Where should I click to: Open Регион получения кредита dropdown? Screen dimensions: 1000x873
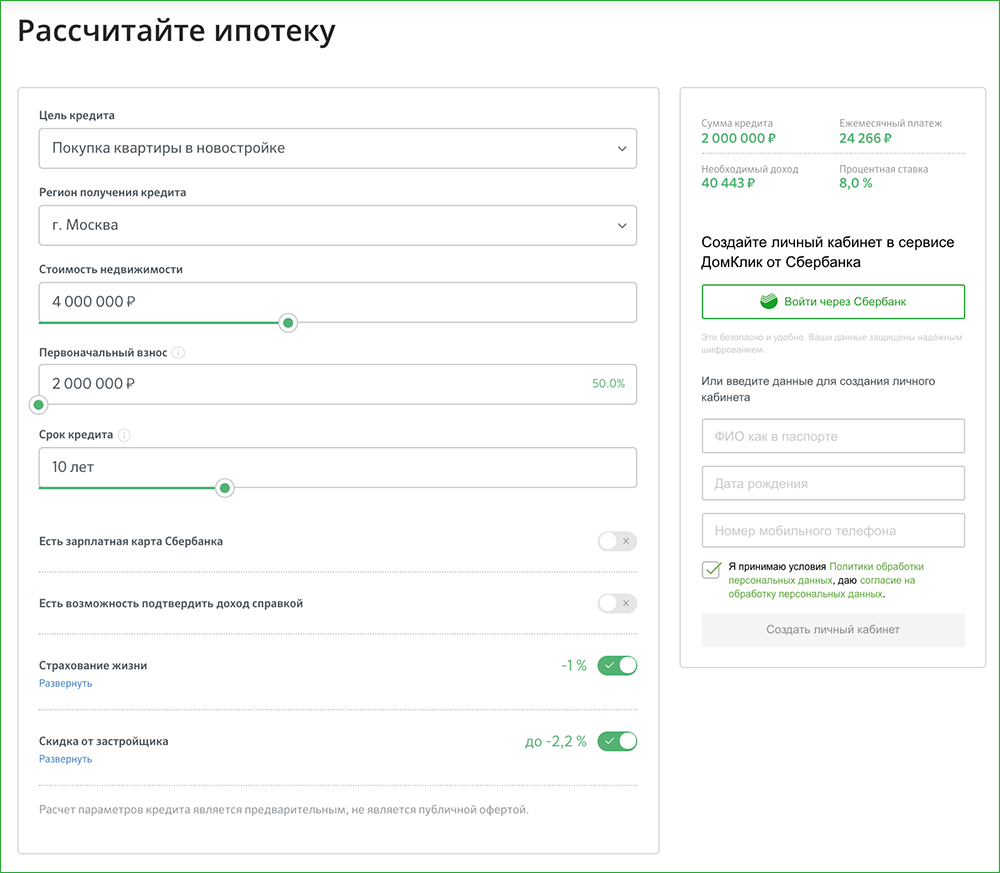point(338,225)
